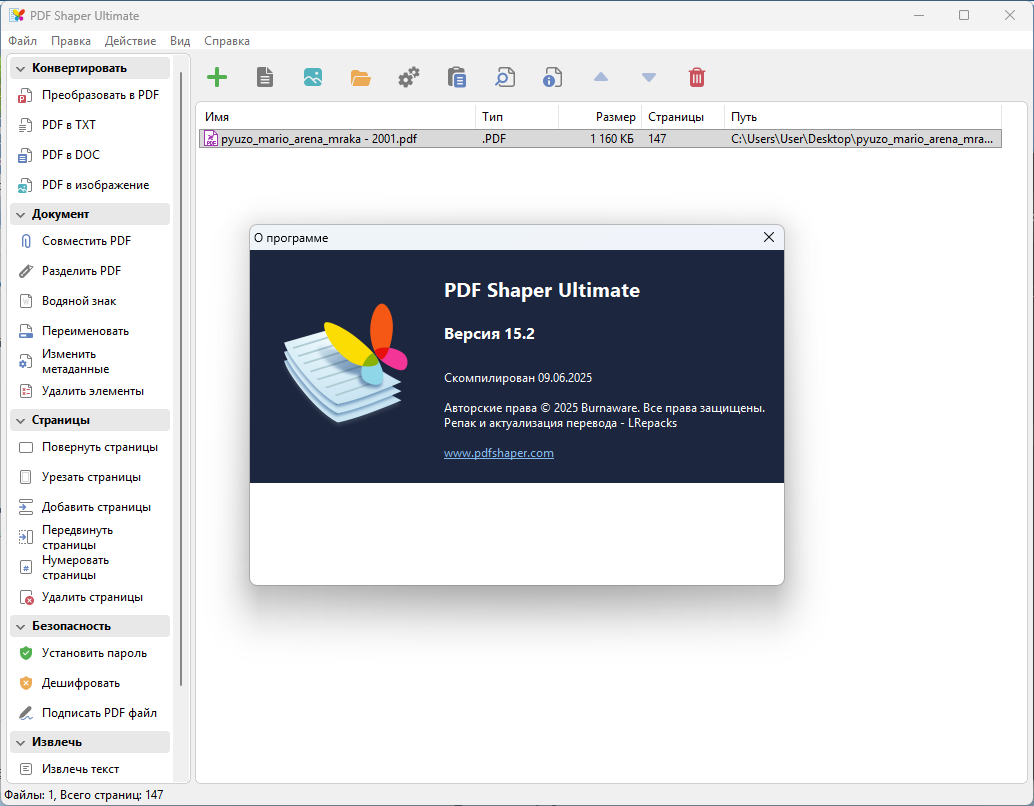Click the PDF в DOC icon
The width and height of the screenshot is (1034, 806).
(25, 156)
